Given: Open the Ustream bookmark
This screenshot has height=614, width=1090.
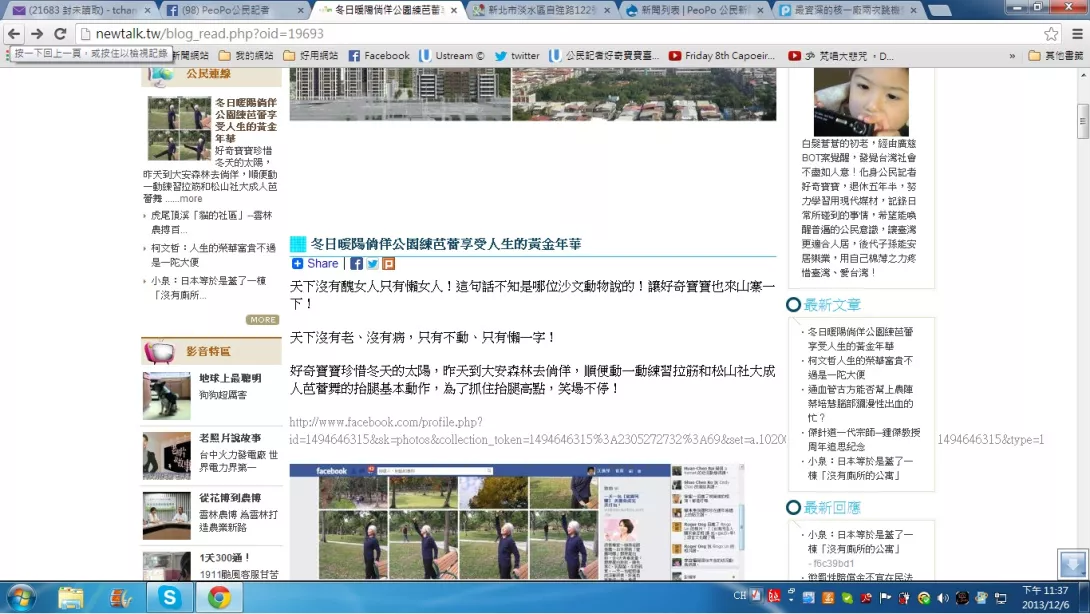Looking at the screenshot, I should pos(452,56).
